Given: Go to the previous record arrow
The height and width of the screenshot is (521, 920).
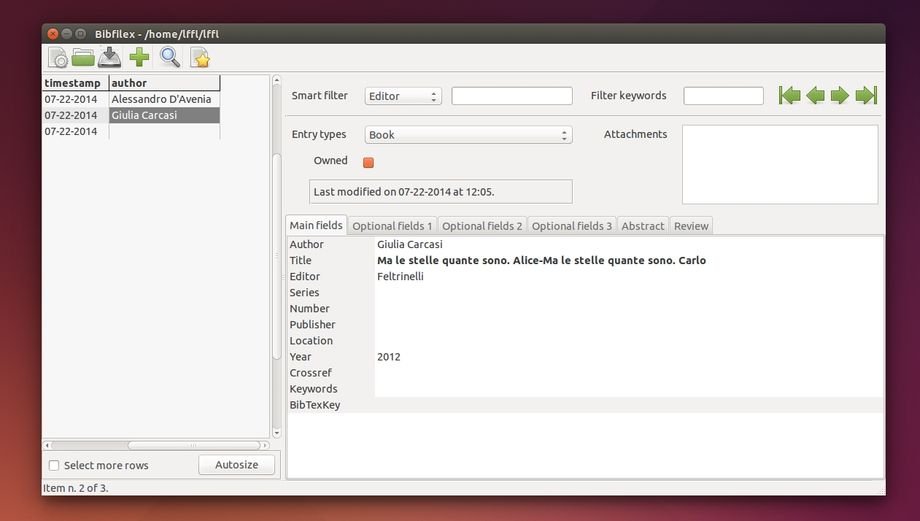Looking at the screenshot, I should [x=815, y=96].
